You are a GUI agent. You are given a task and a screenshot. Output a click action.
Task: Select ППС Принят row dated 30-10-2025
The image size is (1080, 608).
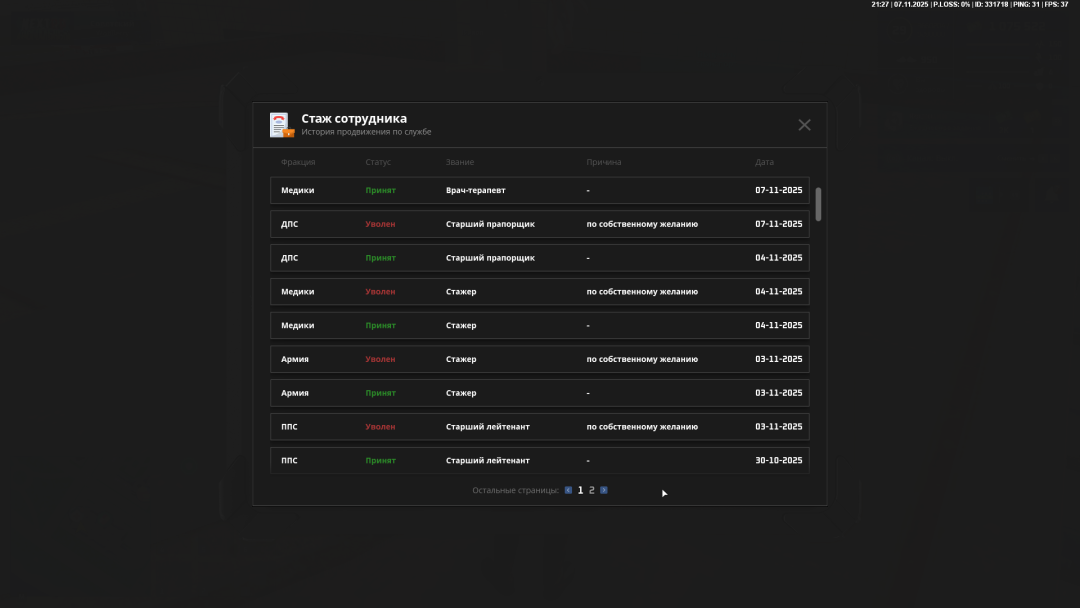(539, 460)
